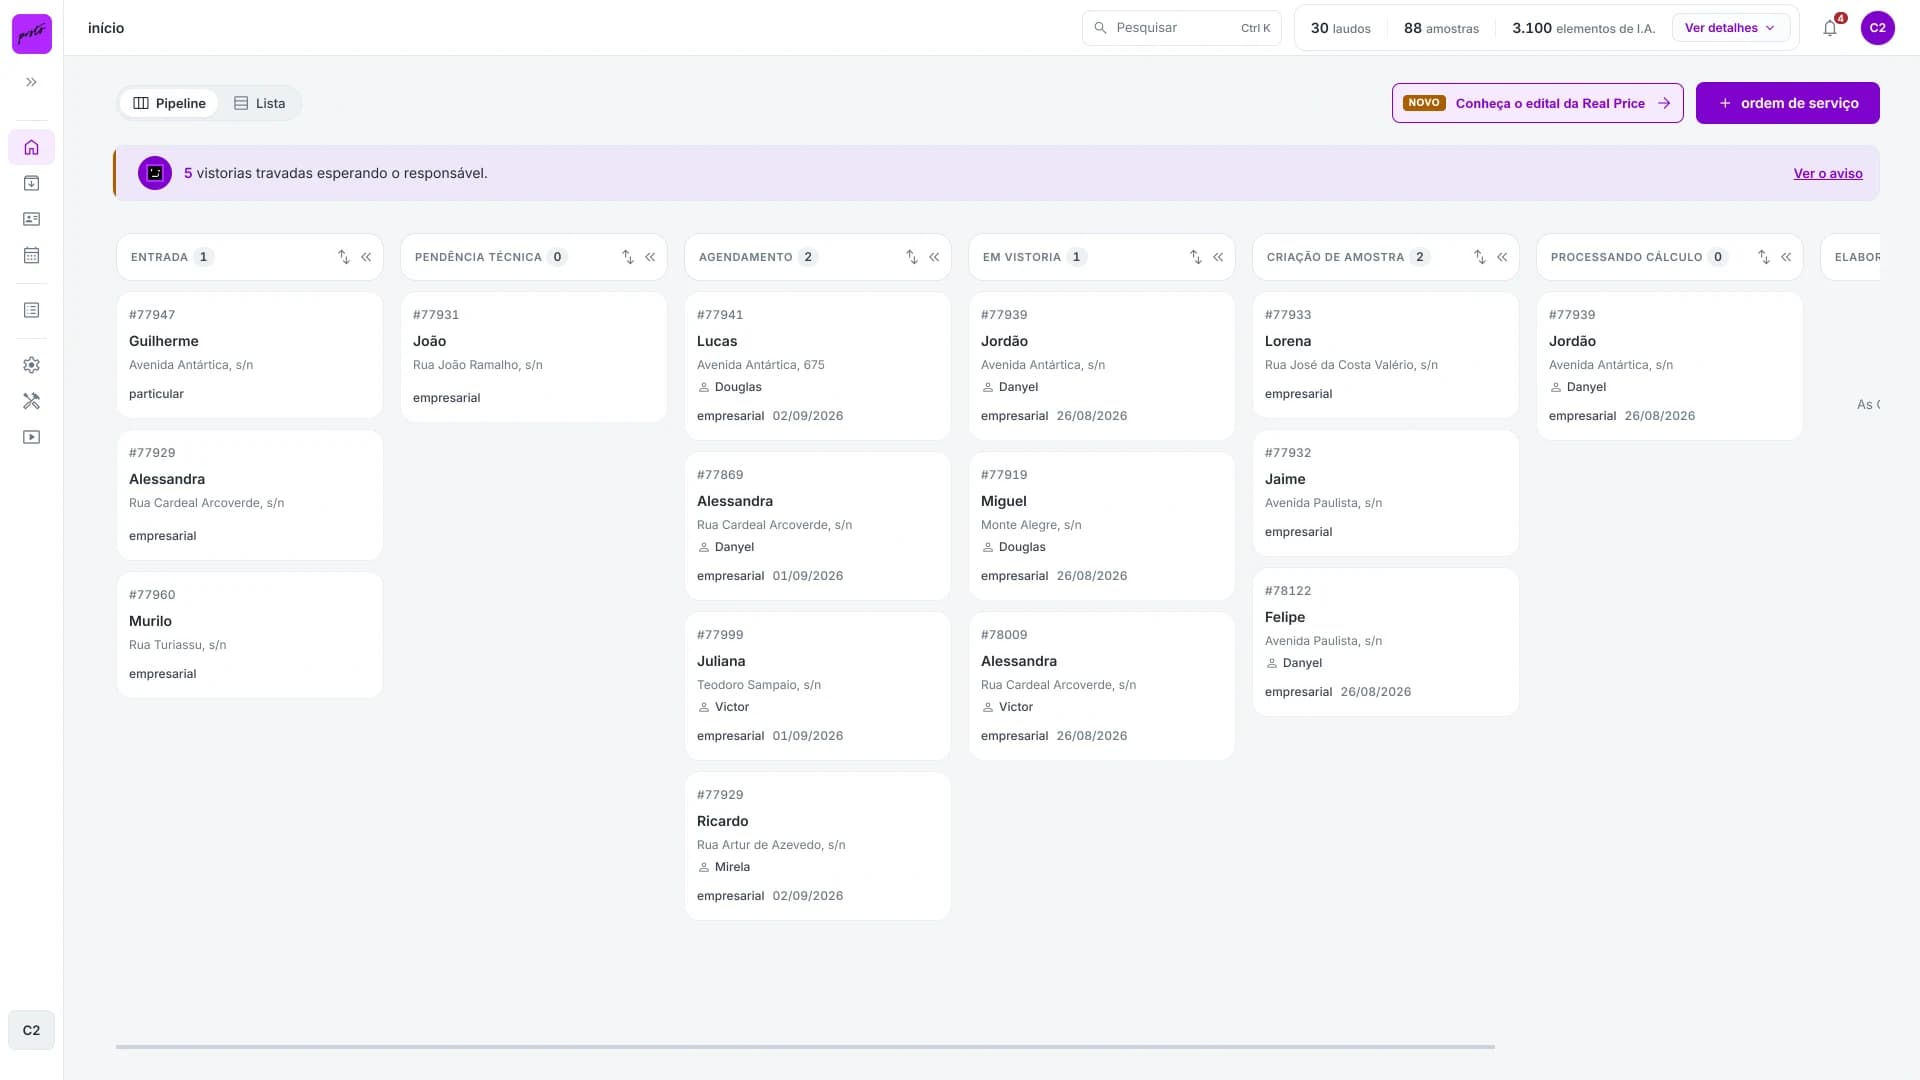The image size is (1920, 1080).
Task: Open card #77931 João
Action: (x=533, y=357)
